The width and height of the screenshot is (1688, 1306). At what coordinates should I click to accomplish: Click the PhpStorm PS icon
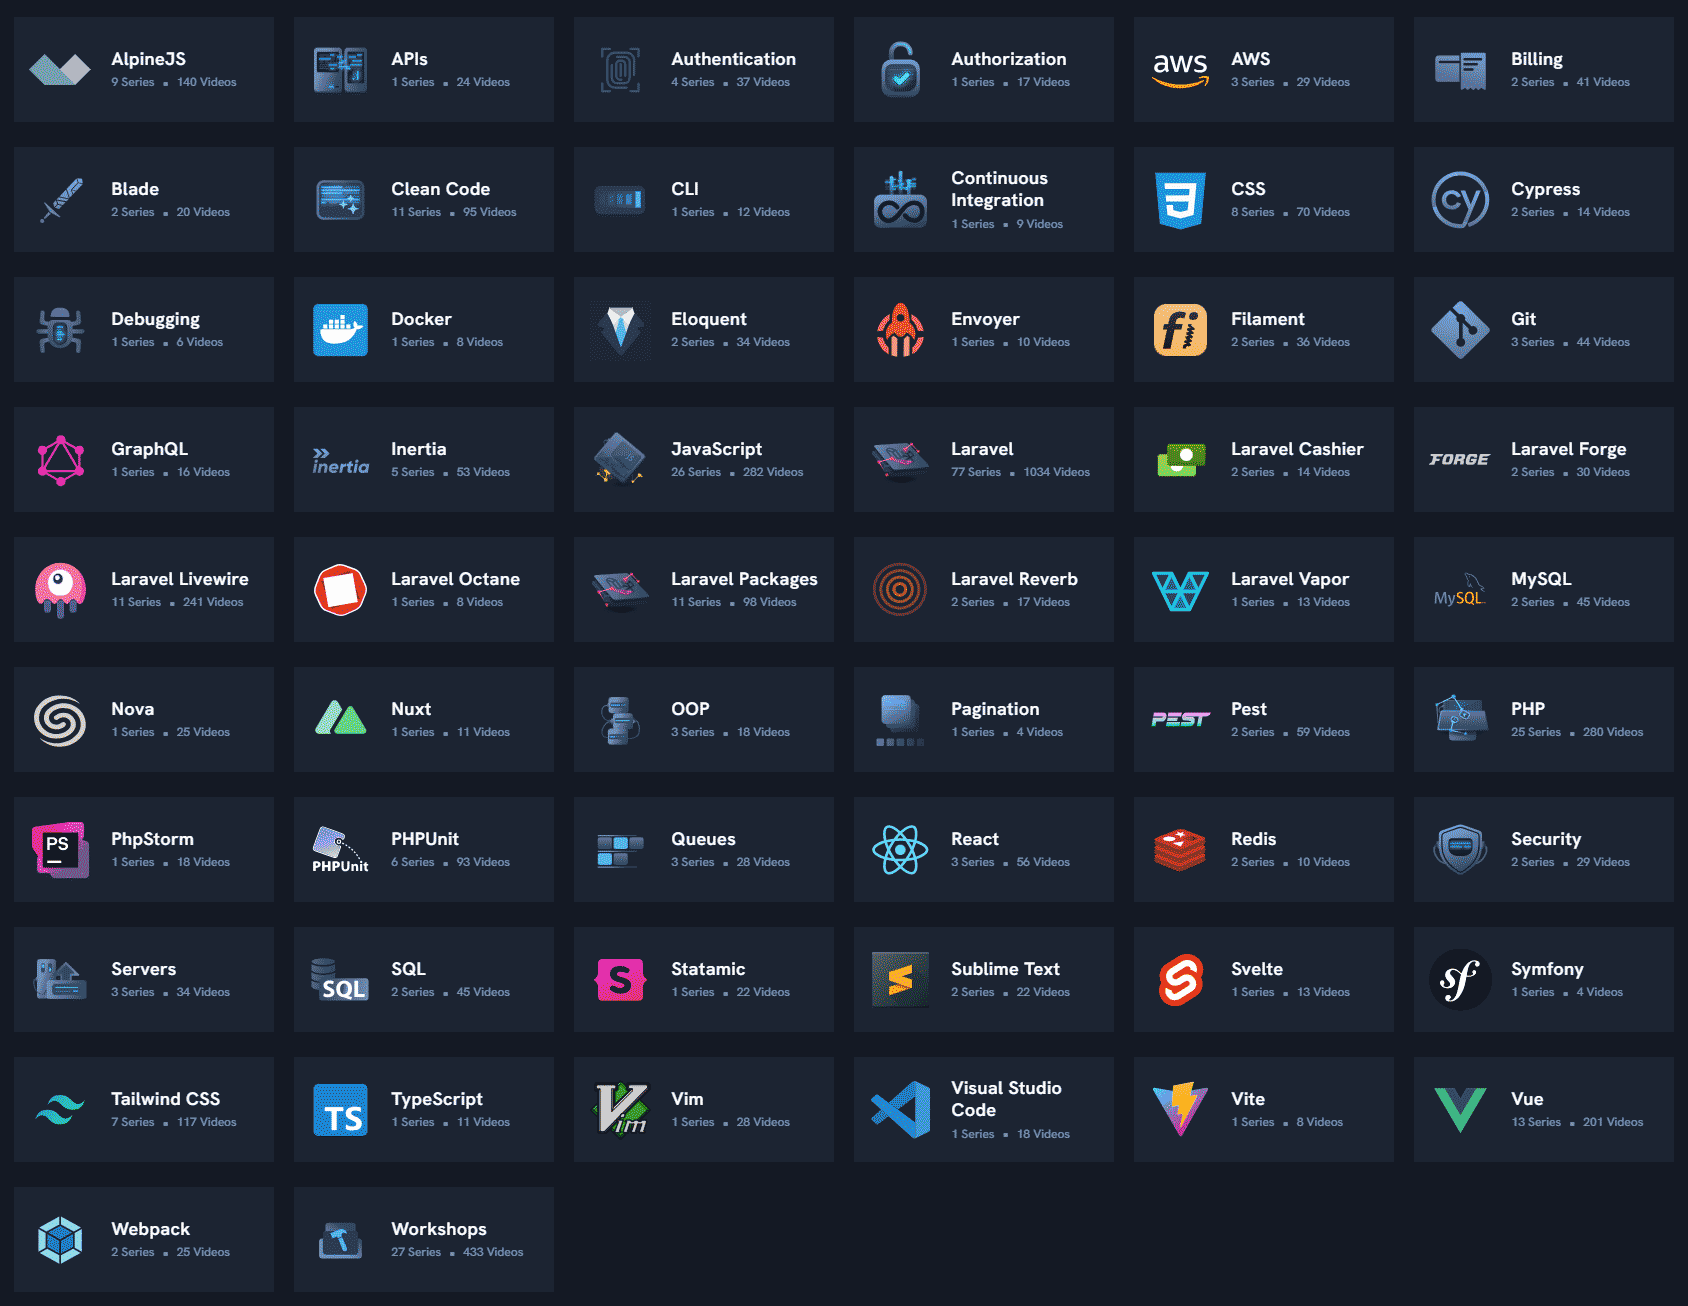pos(60,850)
